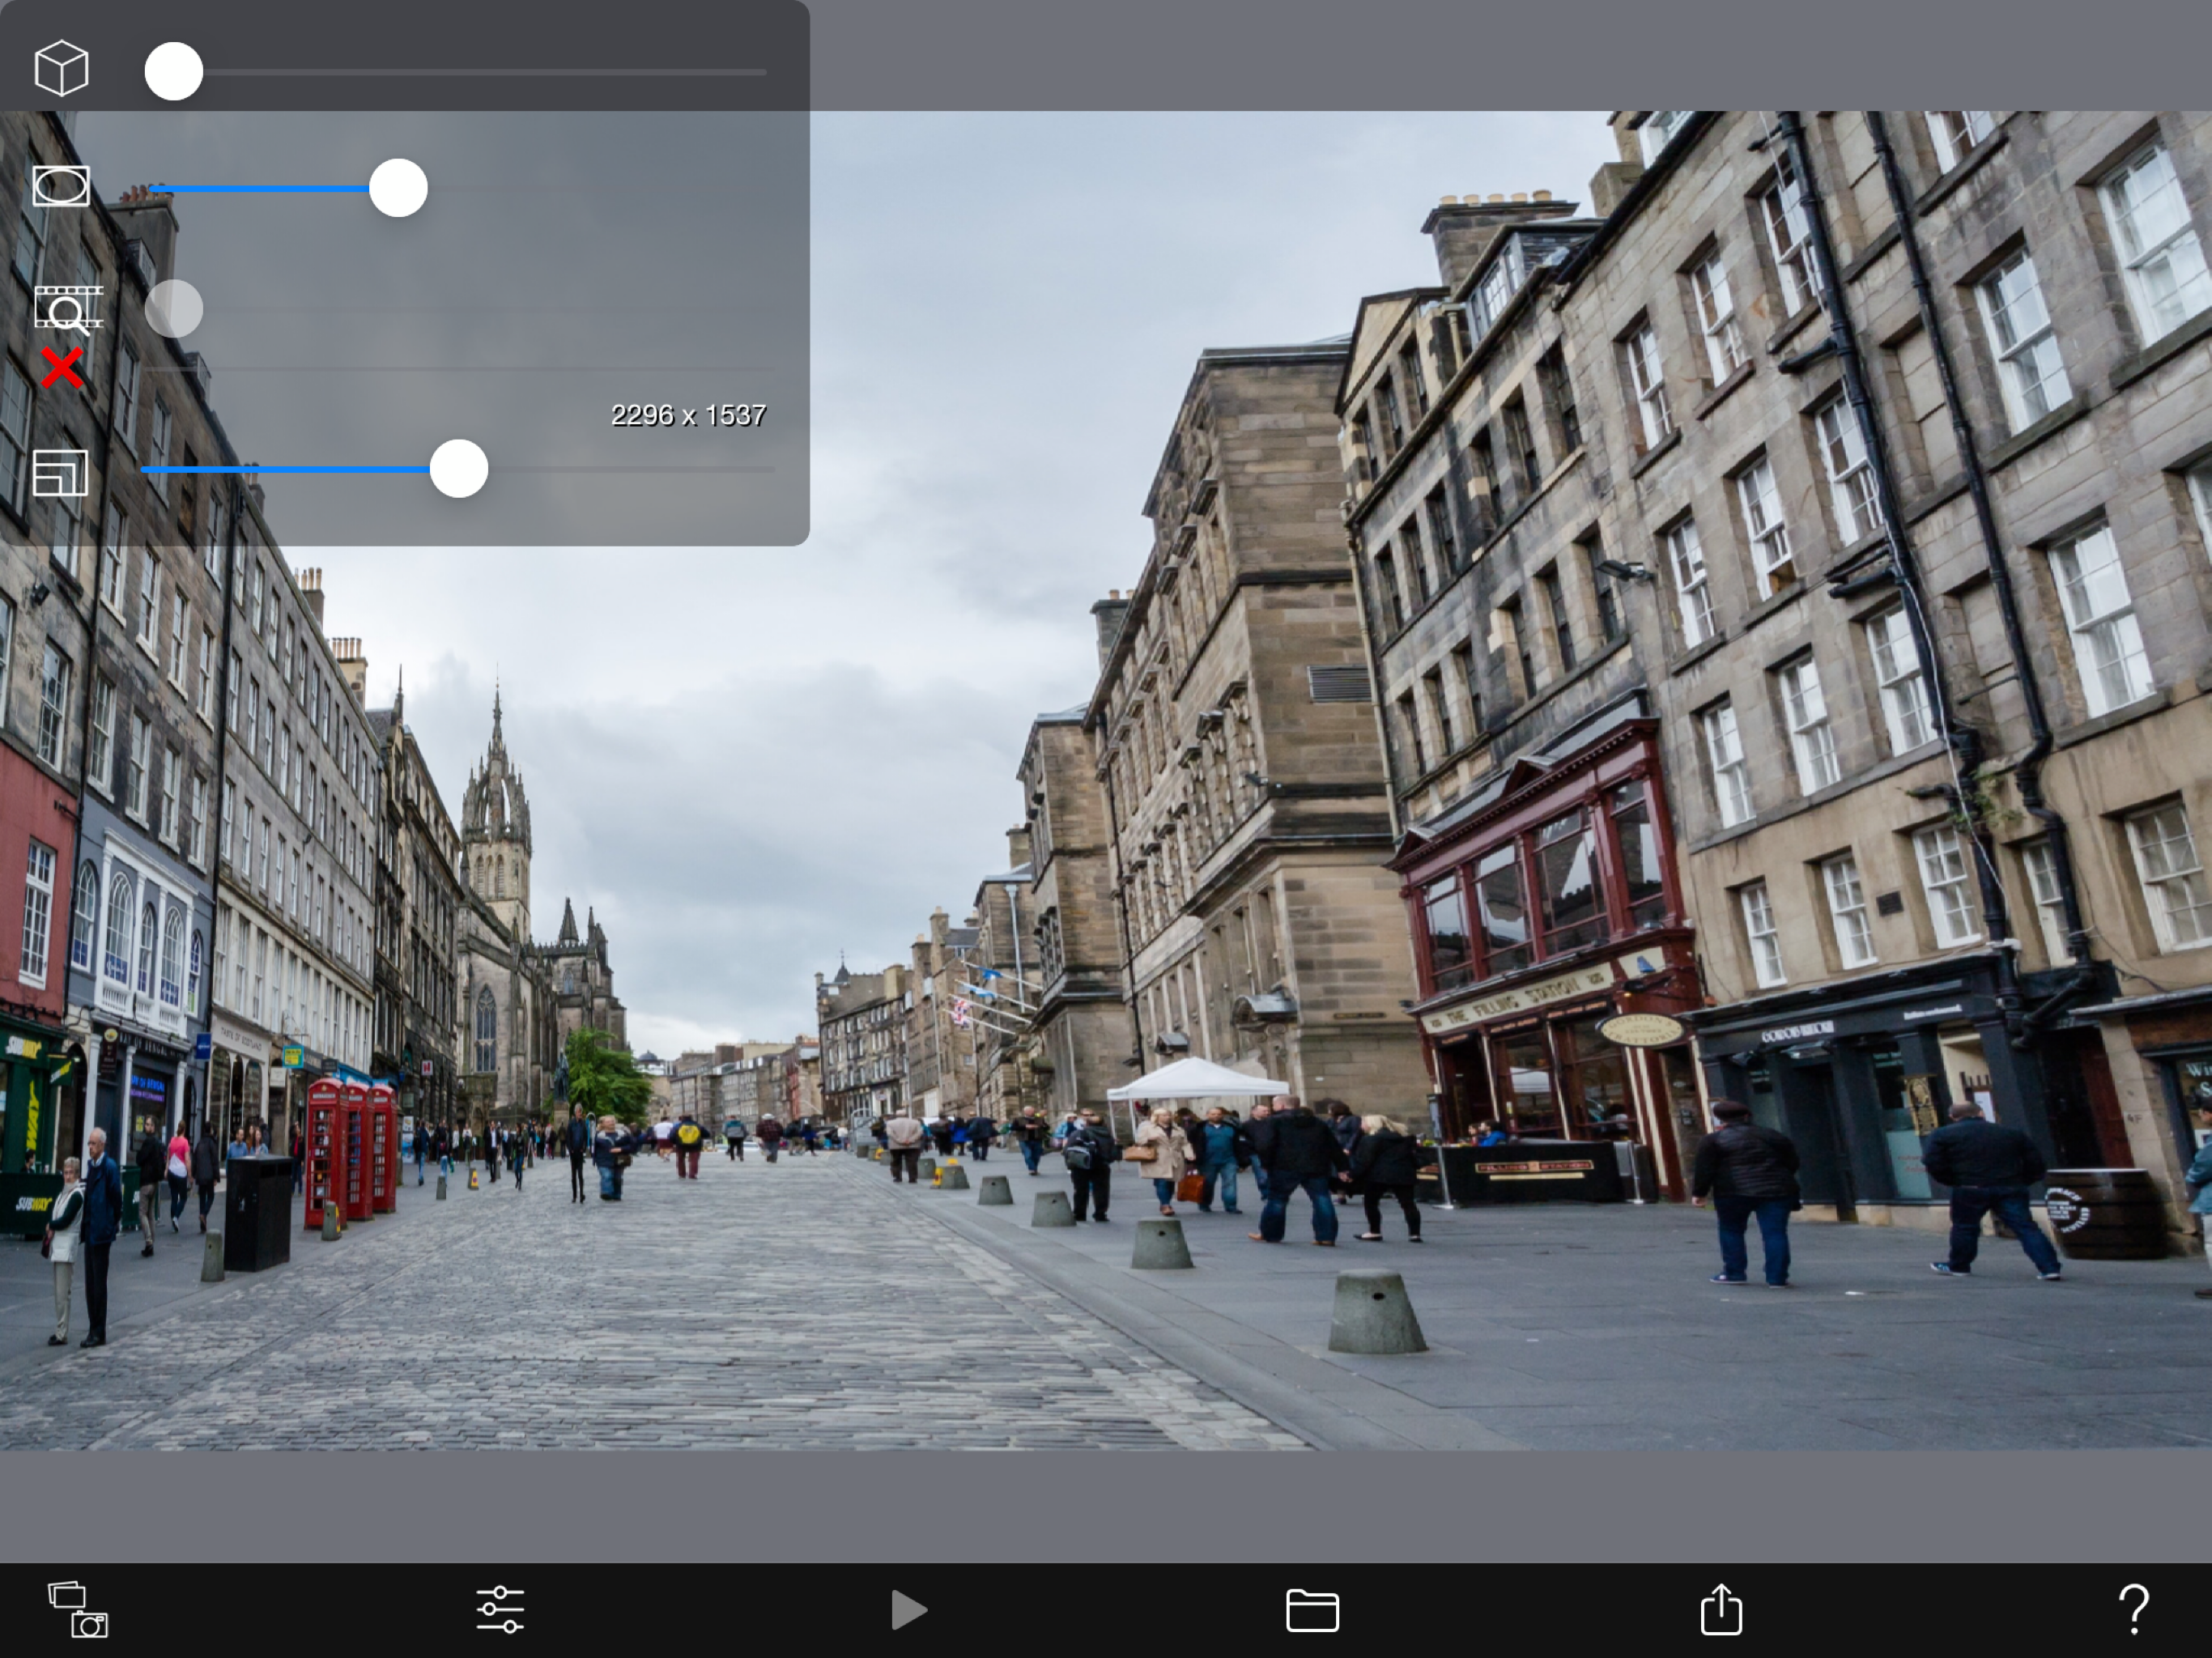Open help with the question mark
The height and width of the screenshot is (1658, 2212).
click(x=2133, y=1609)
